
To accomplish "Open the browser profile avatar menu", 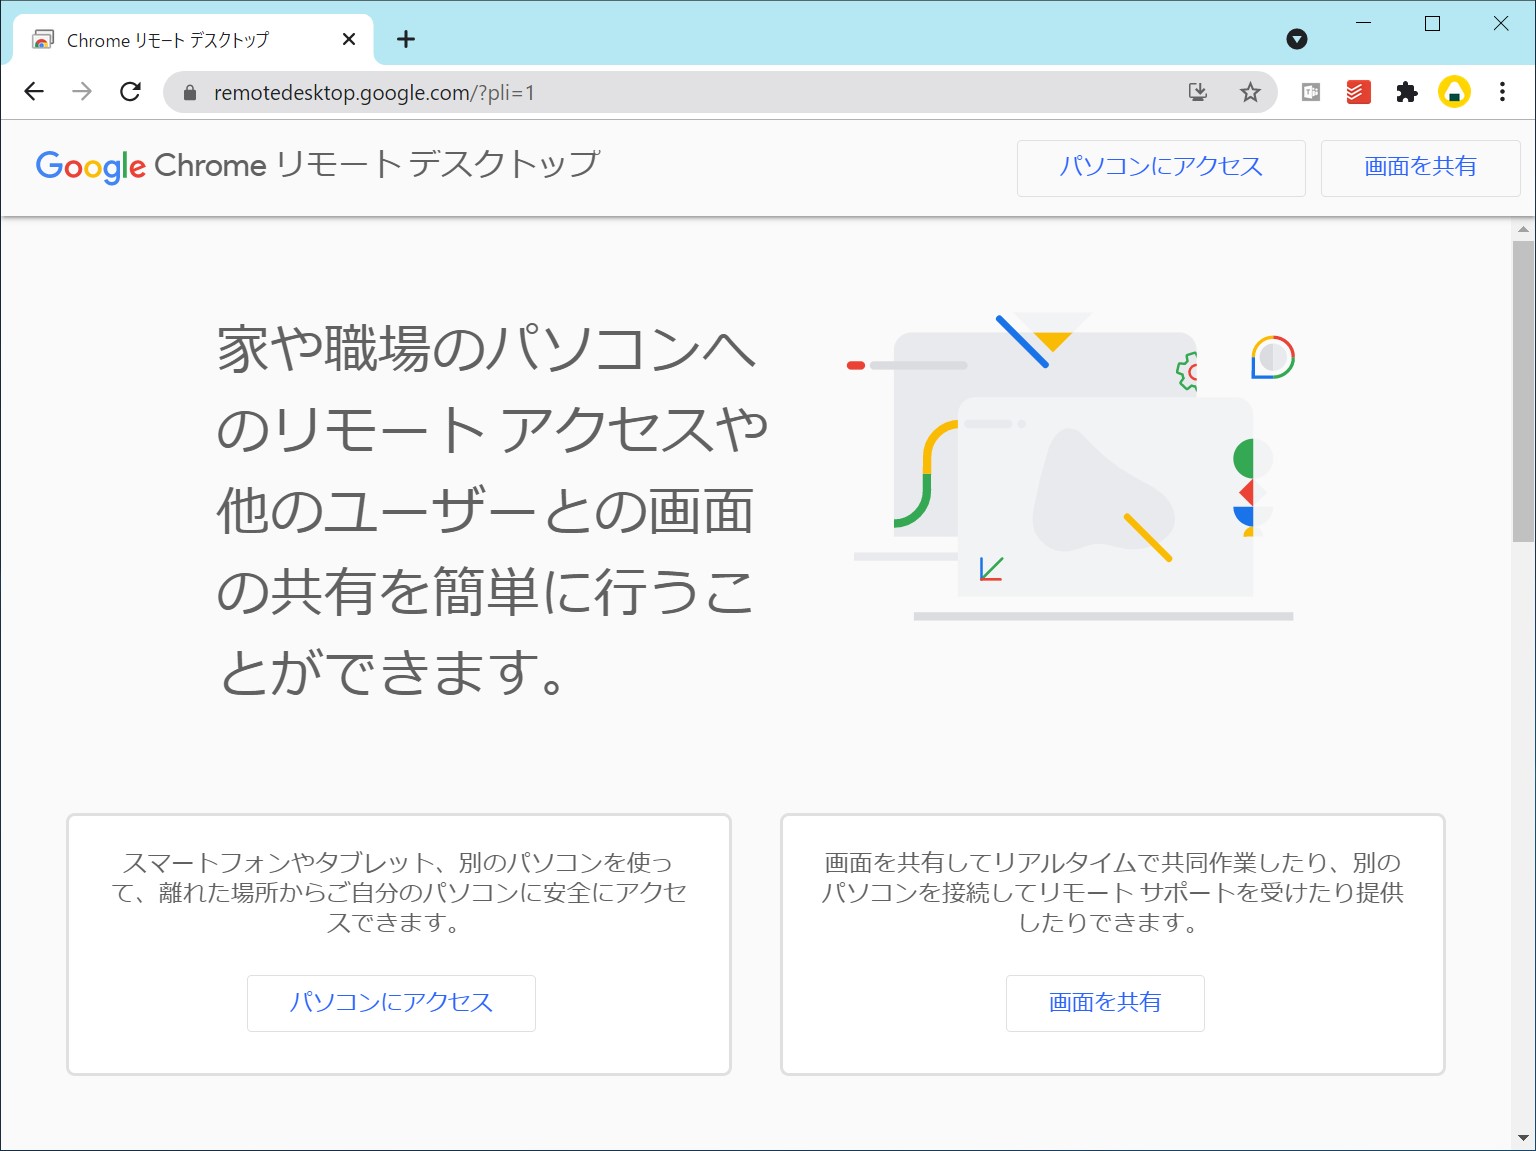I will (x=1455, y=91).
